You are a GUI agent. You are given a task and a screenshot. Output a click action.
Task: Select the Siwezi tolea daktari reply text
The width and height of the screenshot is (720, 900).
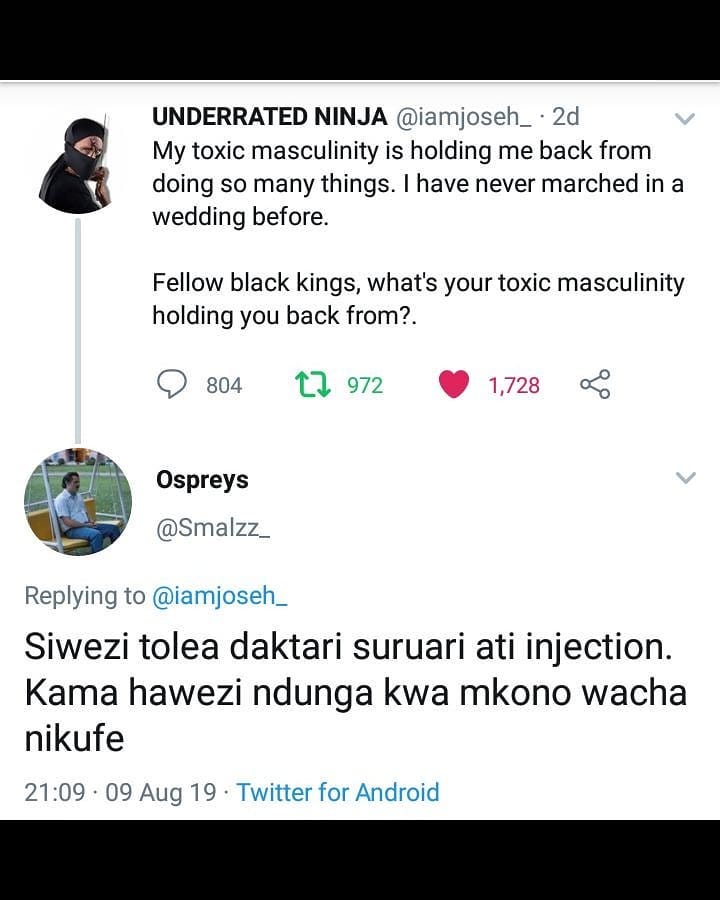click(356, 692)
